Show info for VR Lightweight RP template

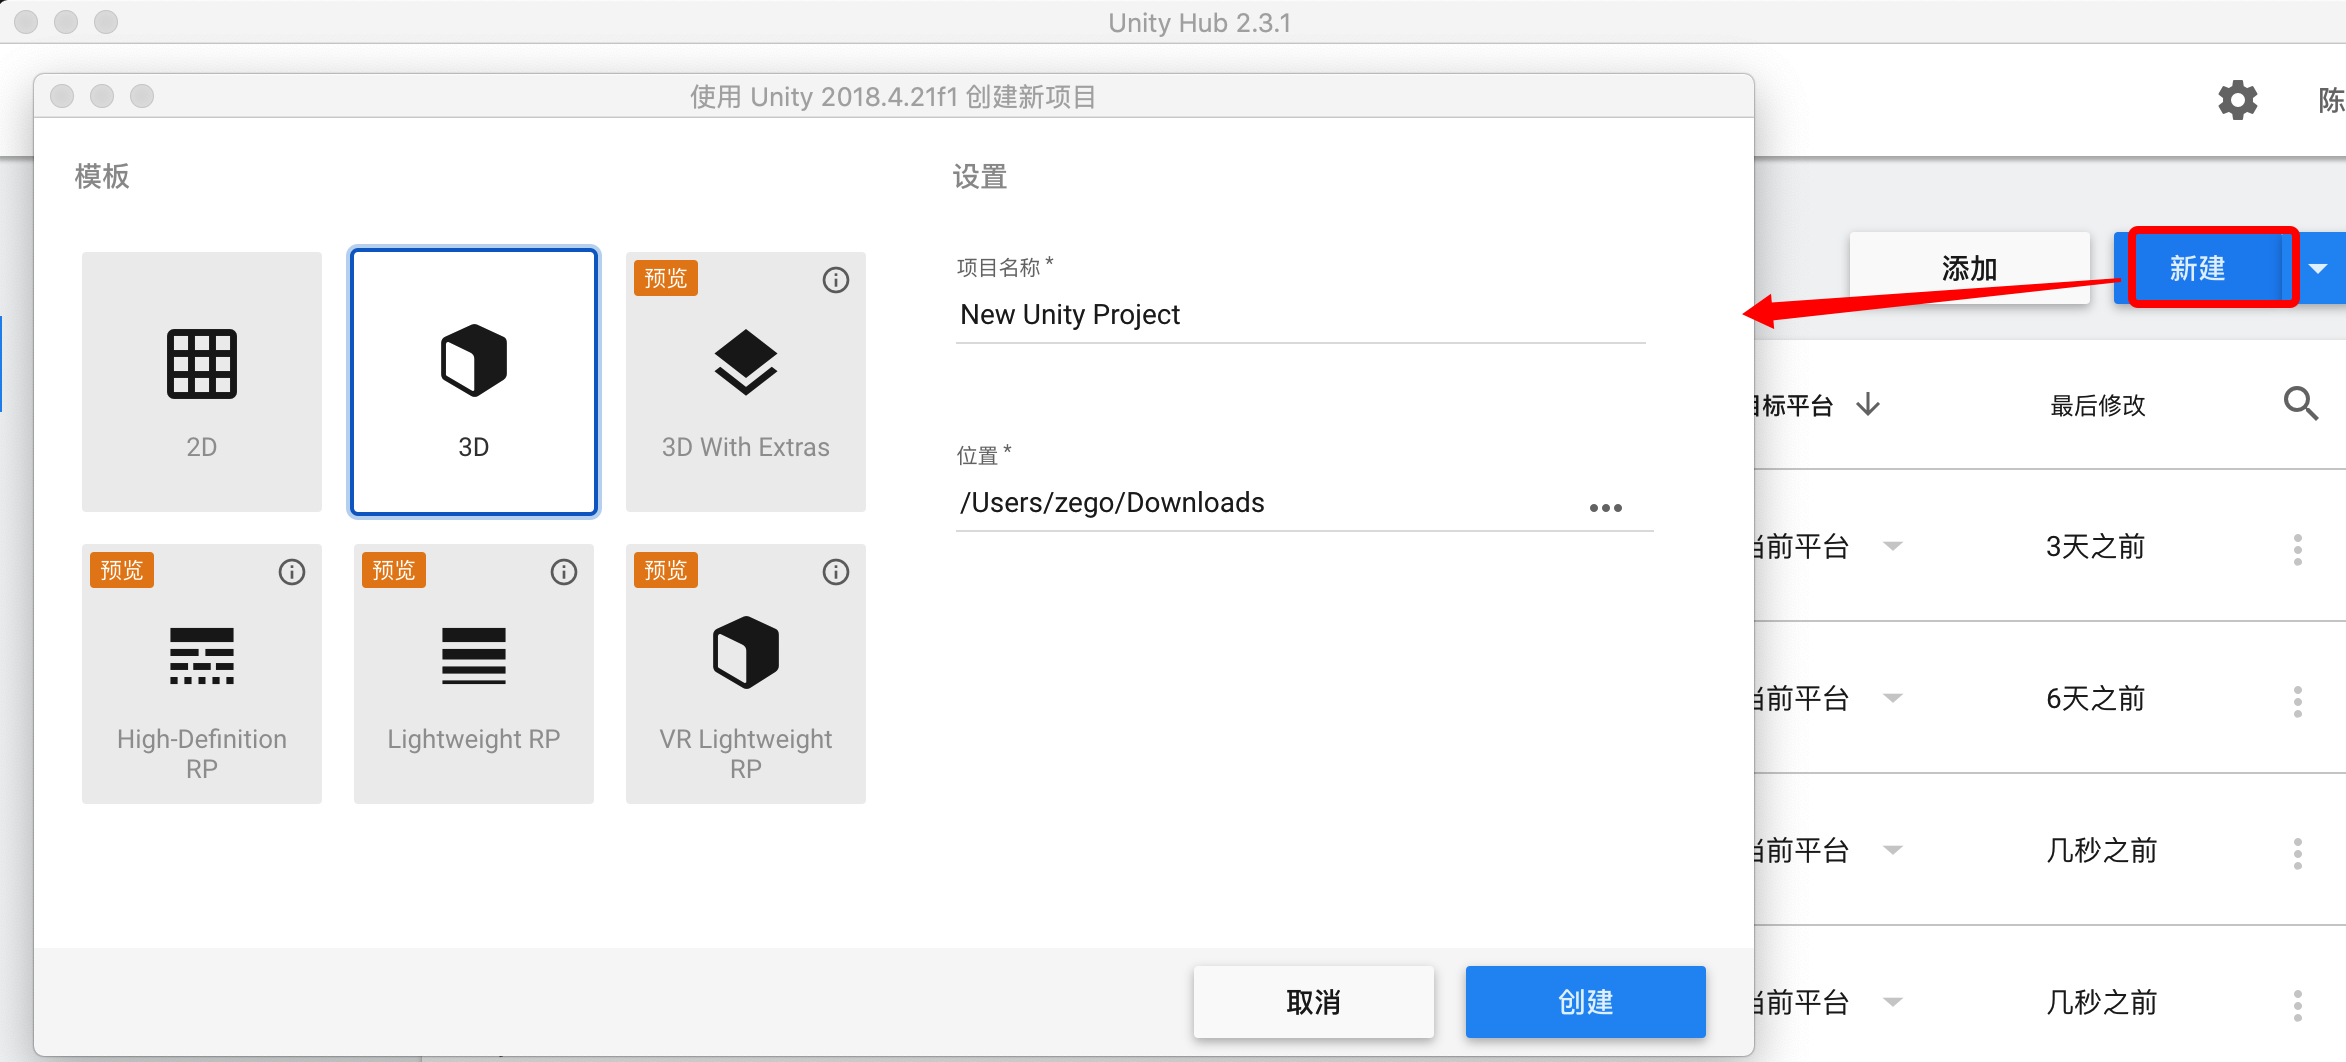point(835,572)
